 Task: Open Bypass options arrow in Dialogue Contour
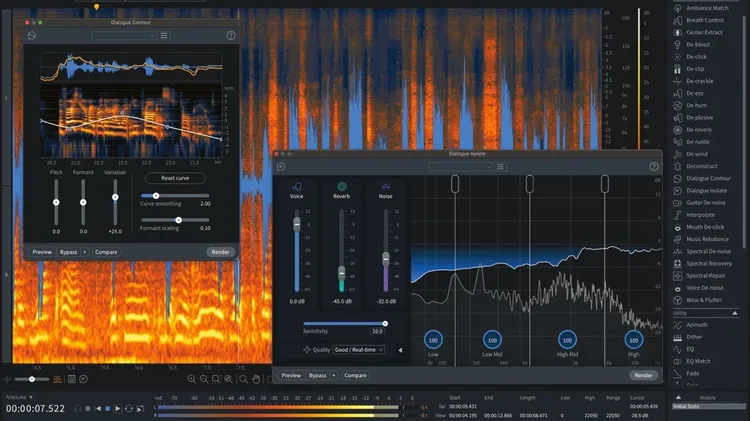pyautogui.click(x=85, y=252)
